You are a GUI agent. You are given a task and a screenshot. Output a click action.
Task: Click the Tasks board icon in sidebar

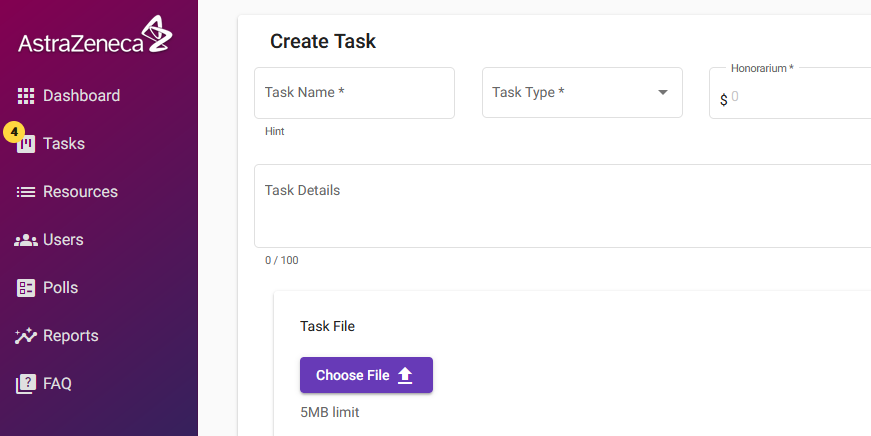coord(27,144)
